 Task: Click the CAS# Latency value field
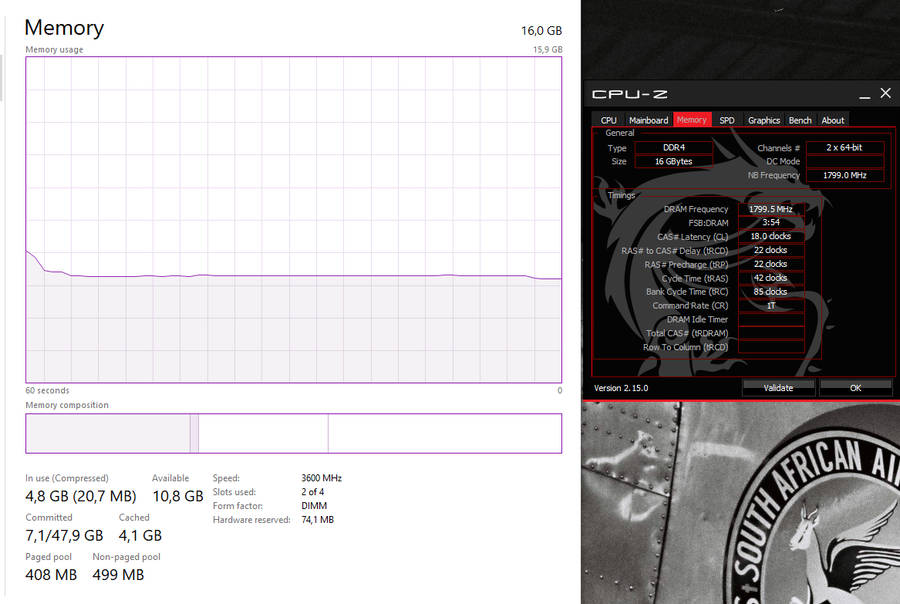click(x=771, y=237)
